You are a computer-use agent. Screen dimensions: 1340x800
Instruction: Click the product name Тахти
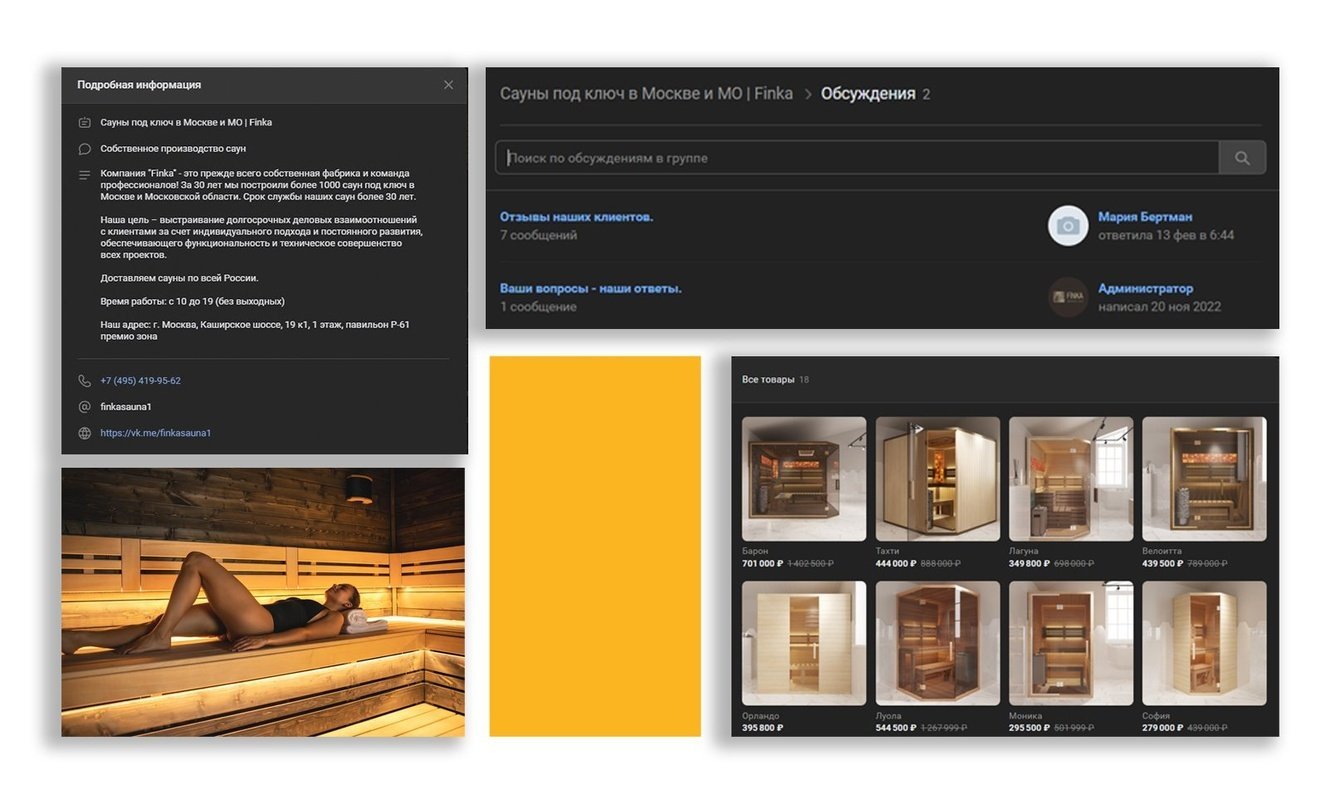coord(887,551)
